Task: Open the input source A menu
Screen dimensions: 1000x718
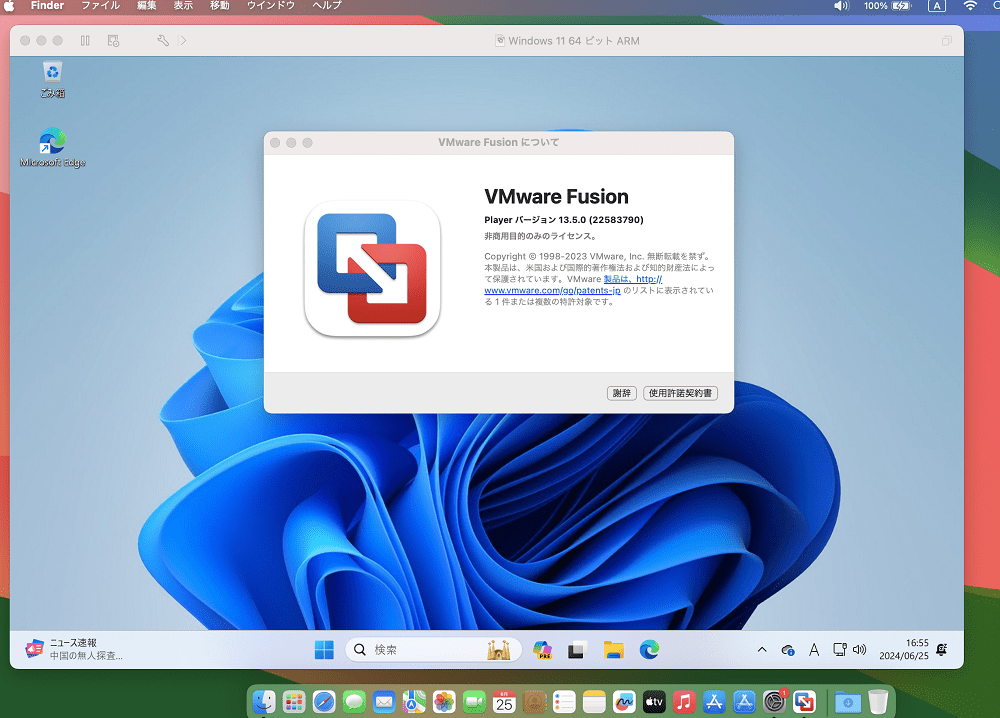Action: click(936, 6)
